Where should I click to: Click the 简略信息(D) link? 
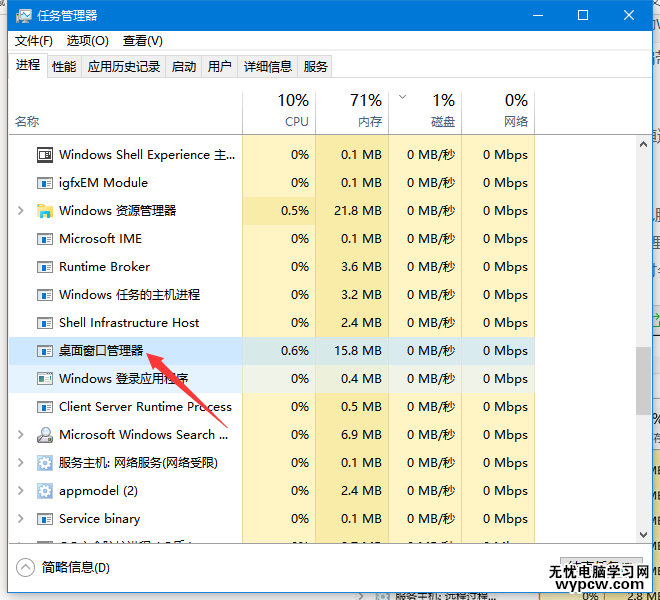(x=76, y=568)
